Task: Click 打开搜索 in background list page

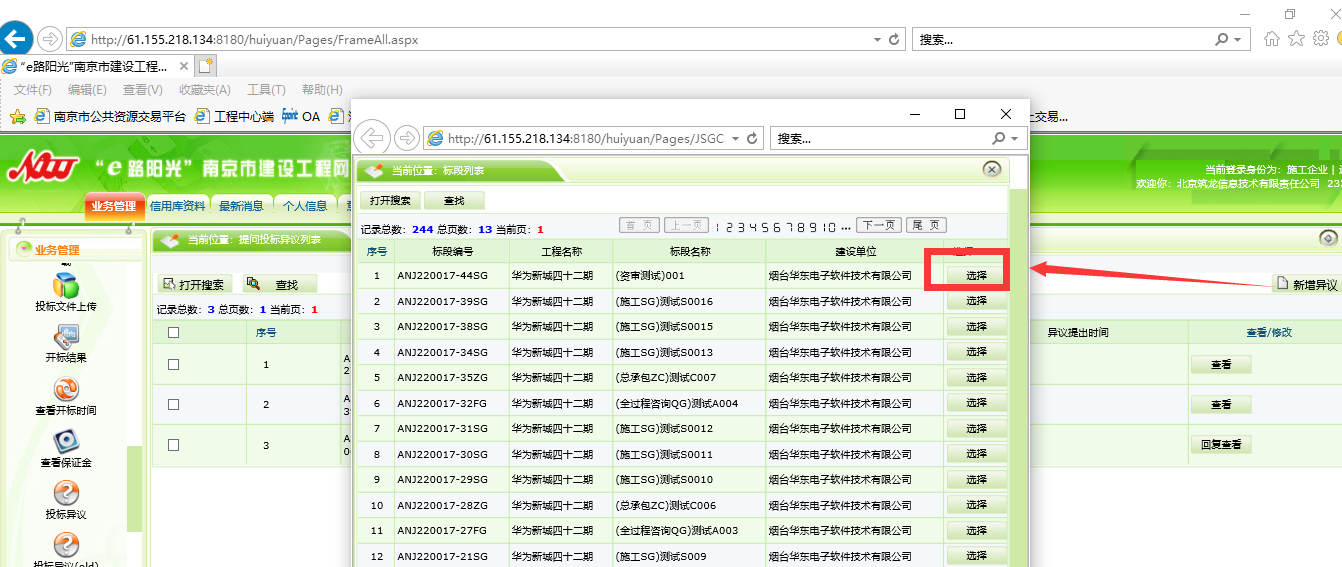Action: tap(196, 285)
